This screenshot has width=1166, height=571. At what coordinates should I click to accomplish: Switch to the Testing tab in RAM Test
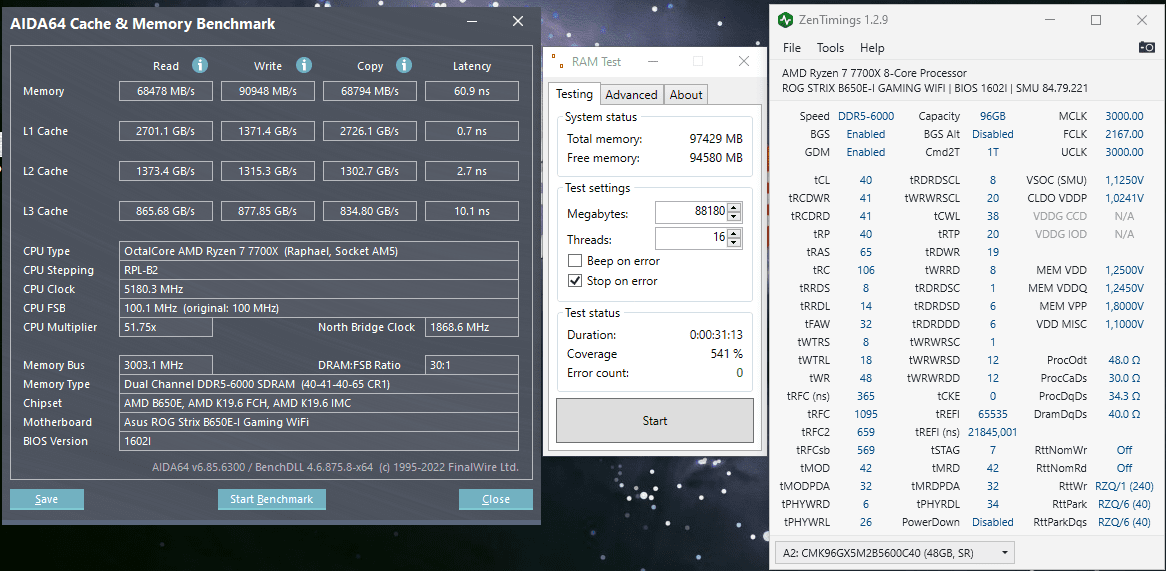[574, 94]
